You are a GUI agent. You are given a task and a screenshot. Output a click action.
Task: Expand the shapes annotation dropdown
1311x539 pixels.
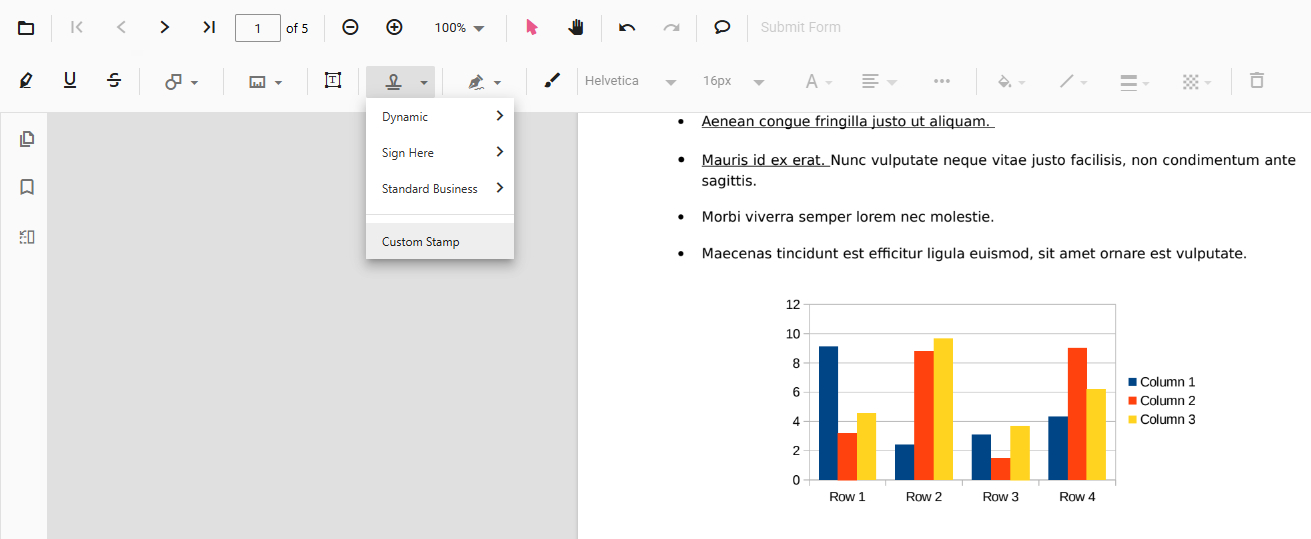[182, 82]
